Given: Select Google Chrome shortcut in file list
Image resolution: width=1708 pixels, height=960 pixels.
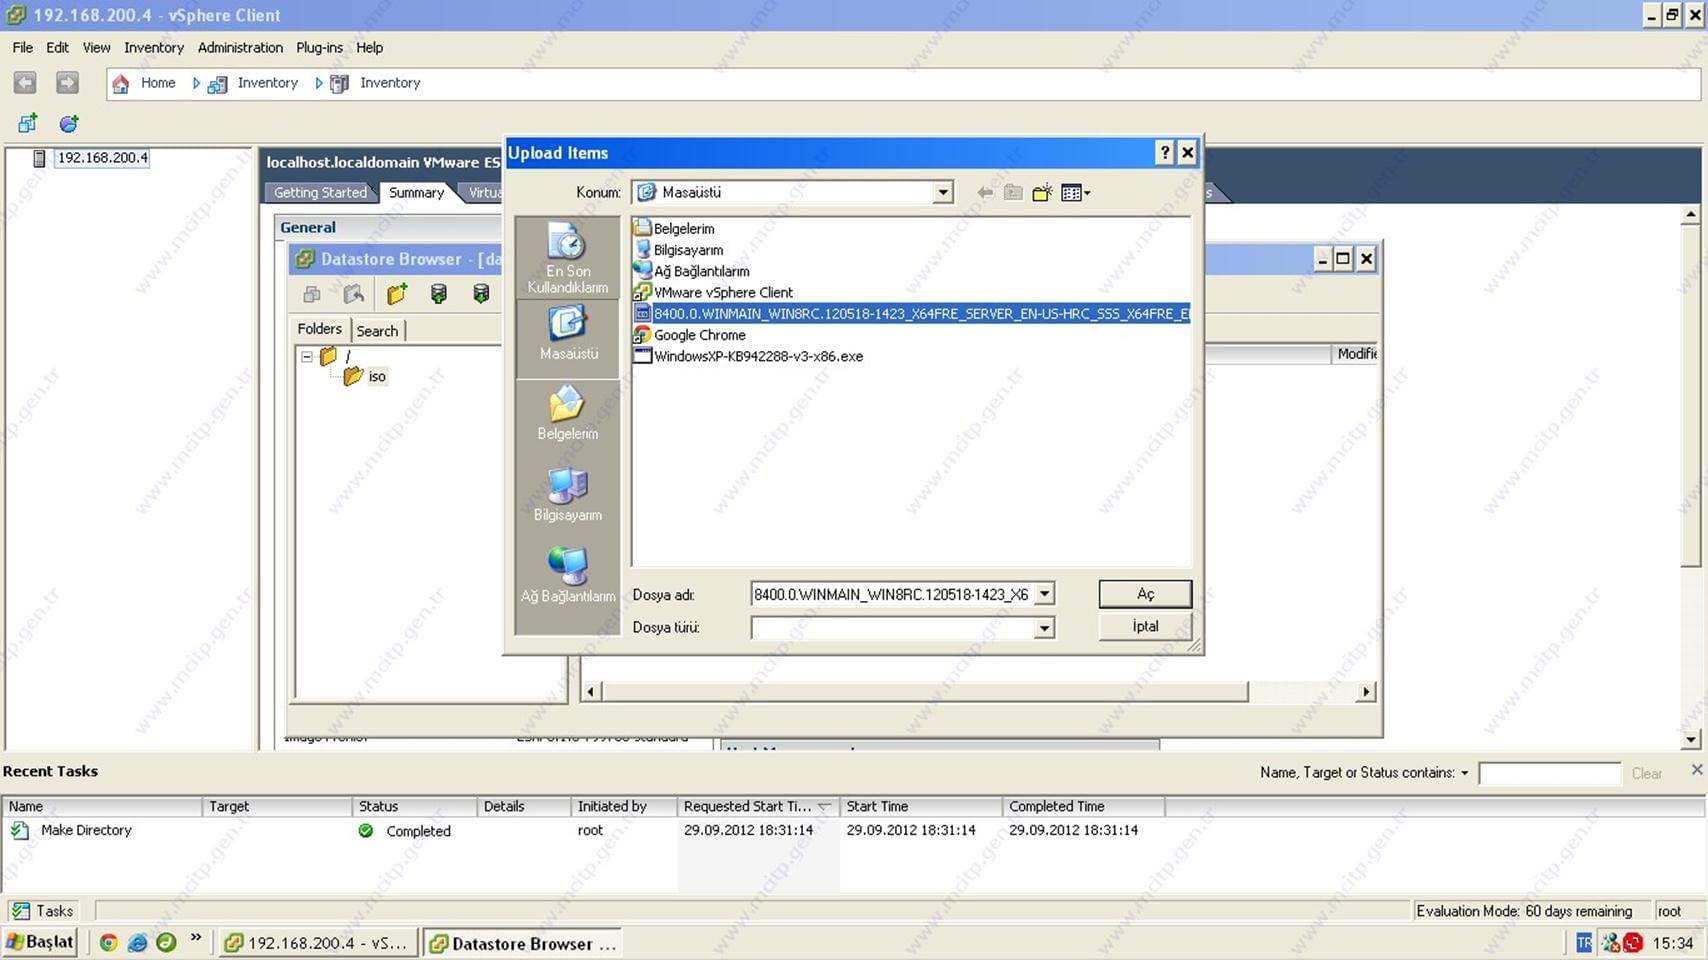Looking at the screenshot, I should [x=690, y=335].
